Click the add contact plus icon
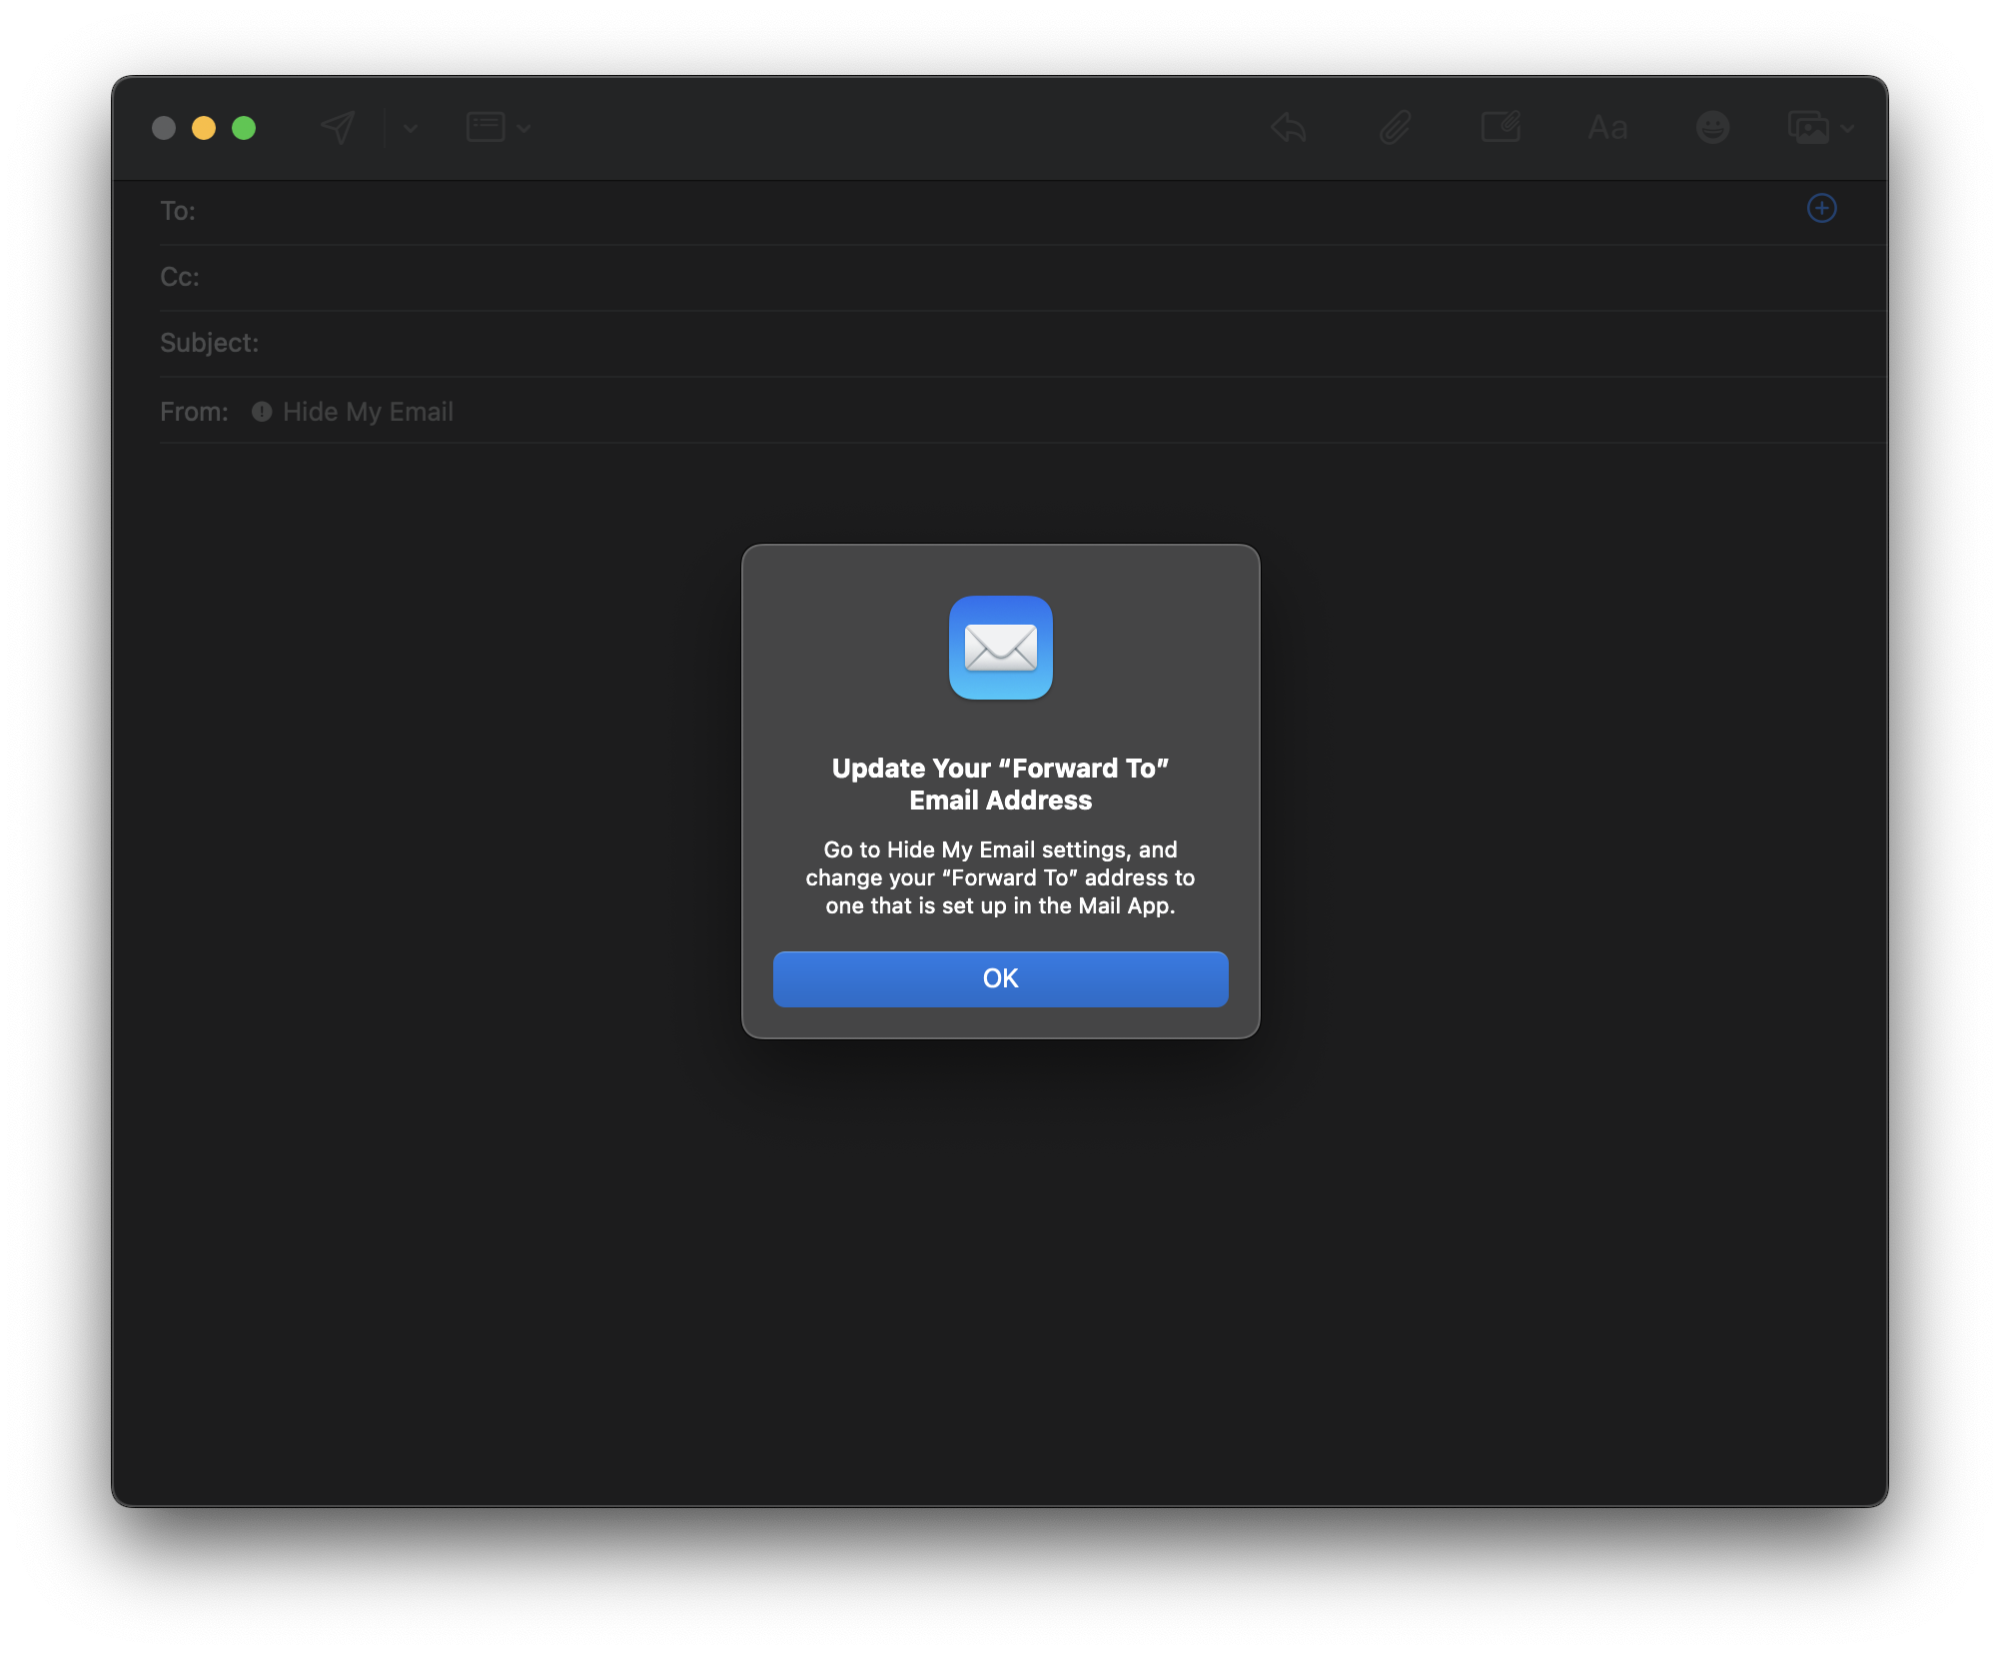 pyautogui.click(x=1822, y=208)
